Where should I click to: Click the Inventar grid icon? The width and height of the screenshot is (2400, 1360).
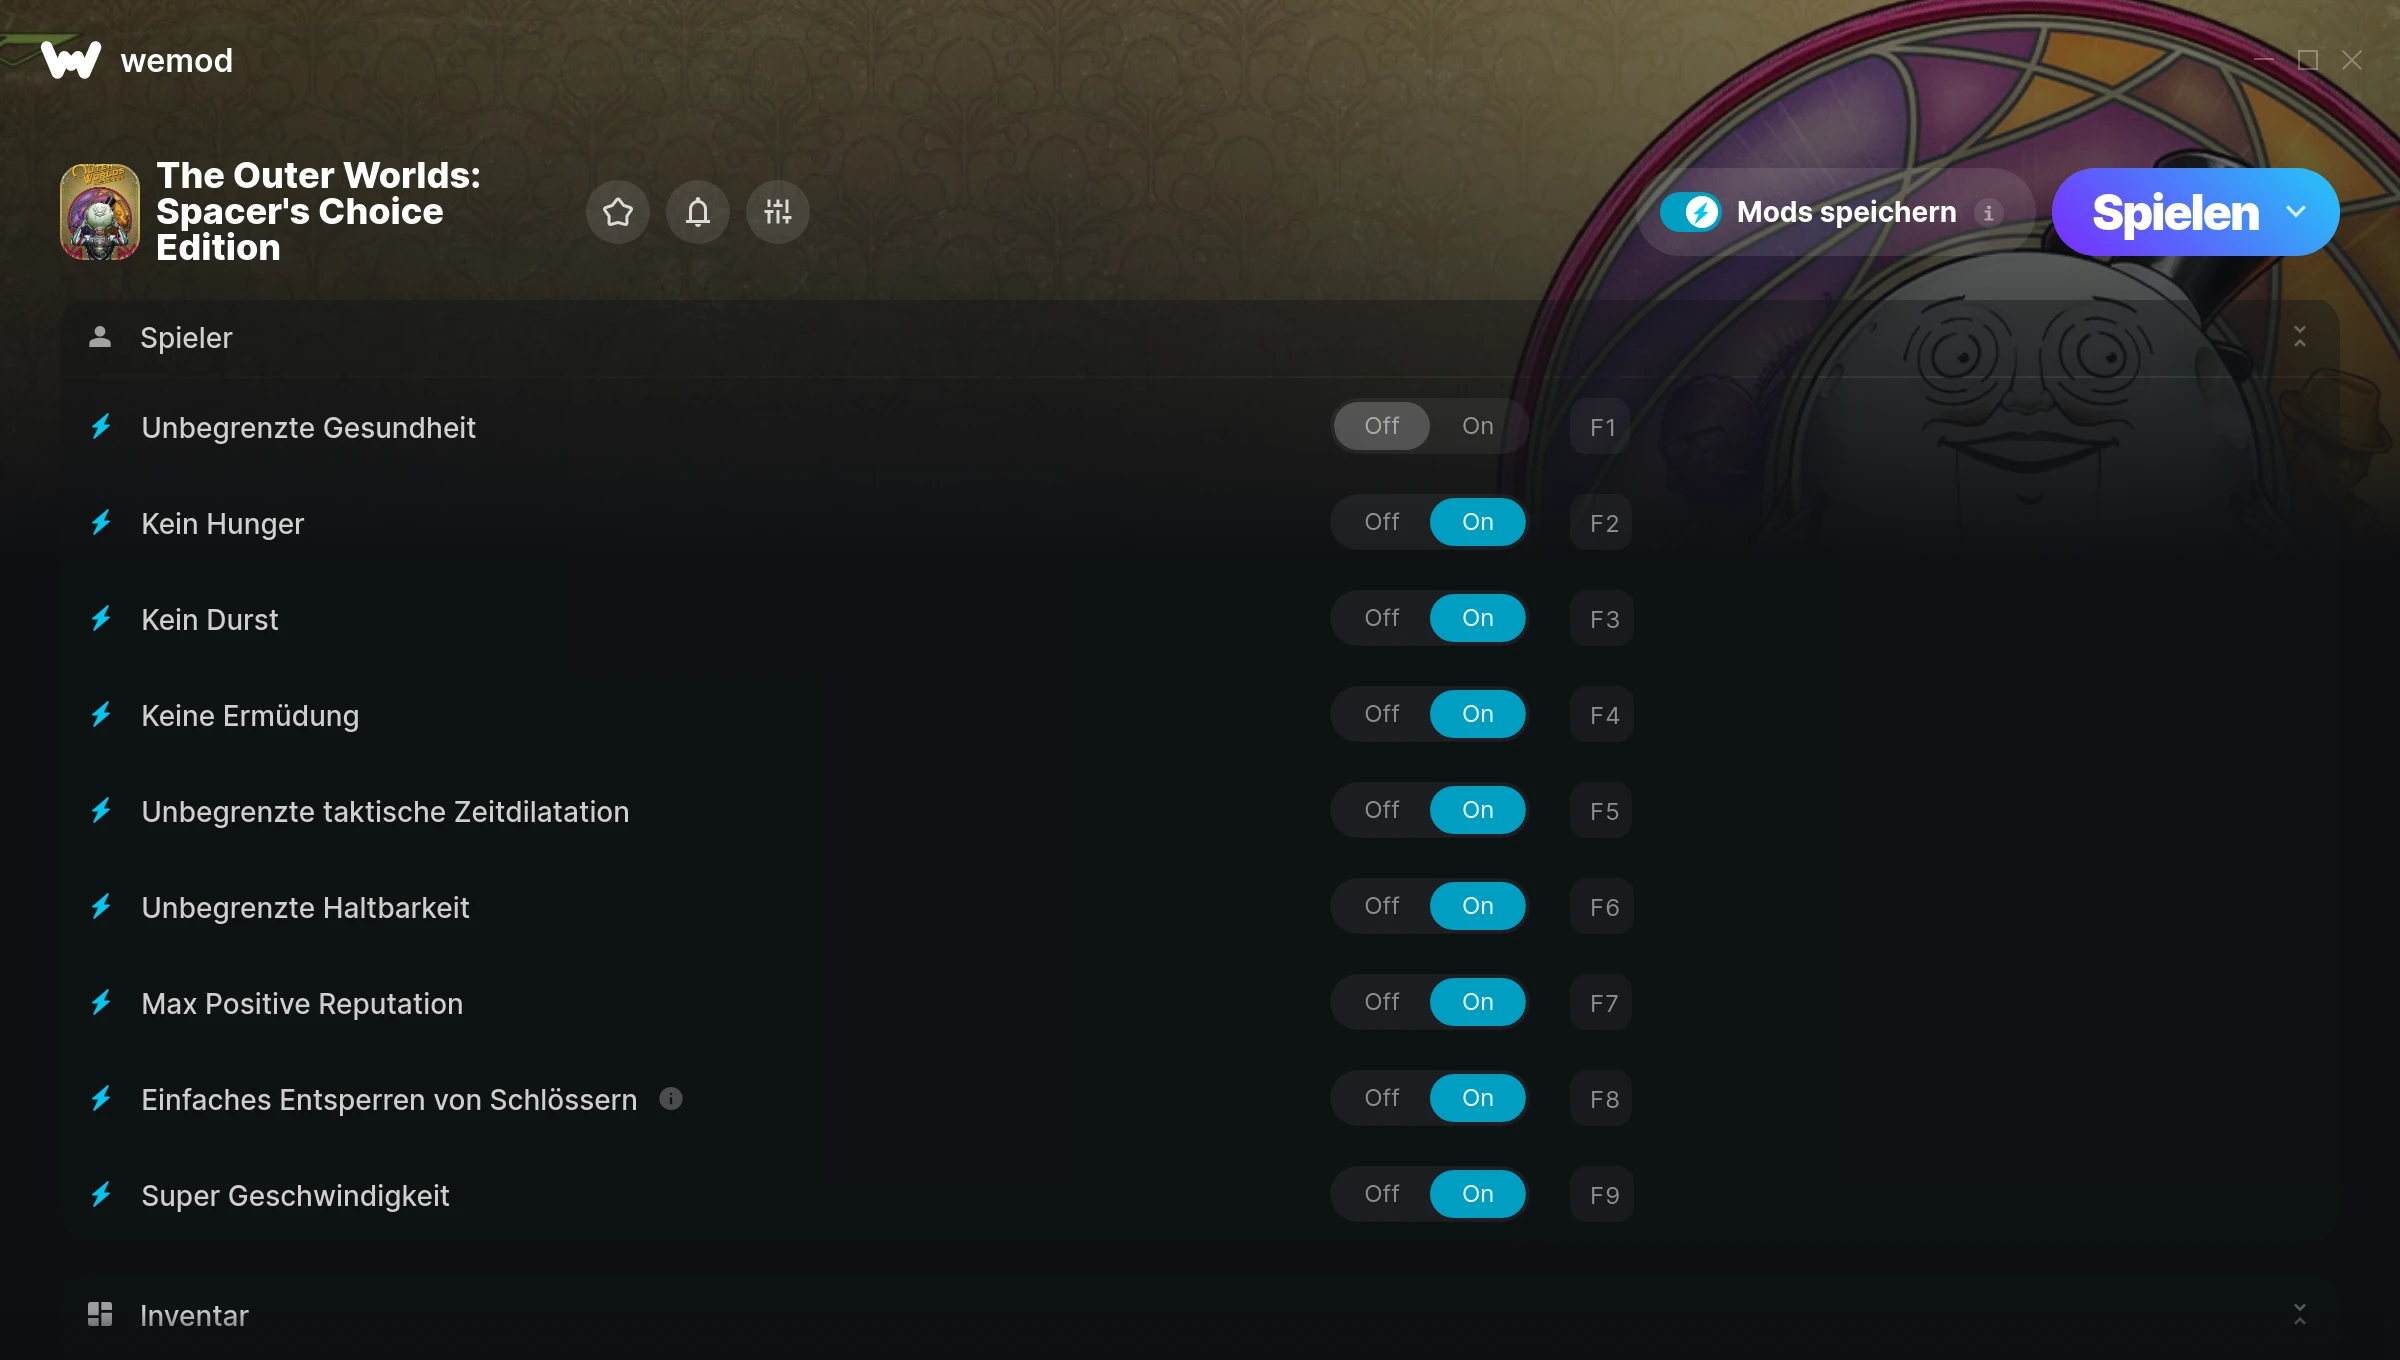[100, 1314]
